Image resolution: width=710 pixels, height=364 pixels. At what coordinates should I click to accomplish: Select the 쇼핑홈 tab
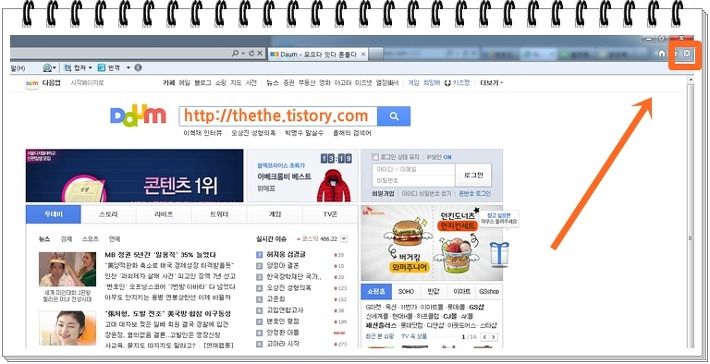pyautogui.click(x=376, y=292)
